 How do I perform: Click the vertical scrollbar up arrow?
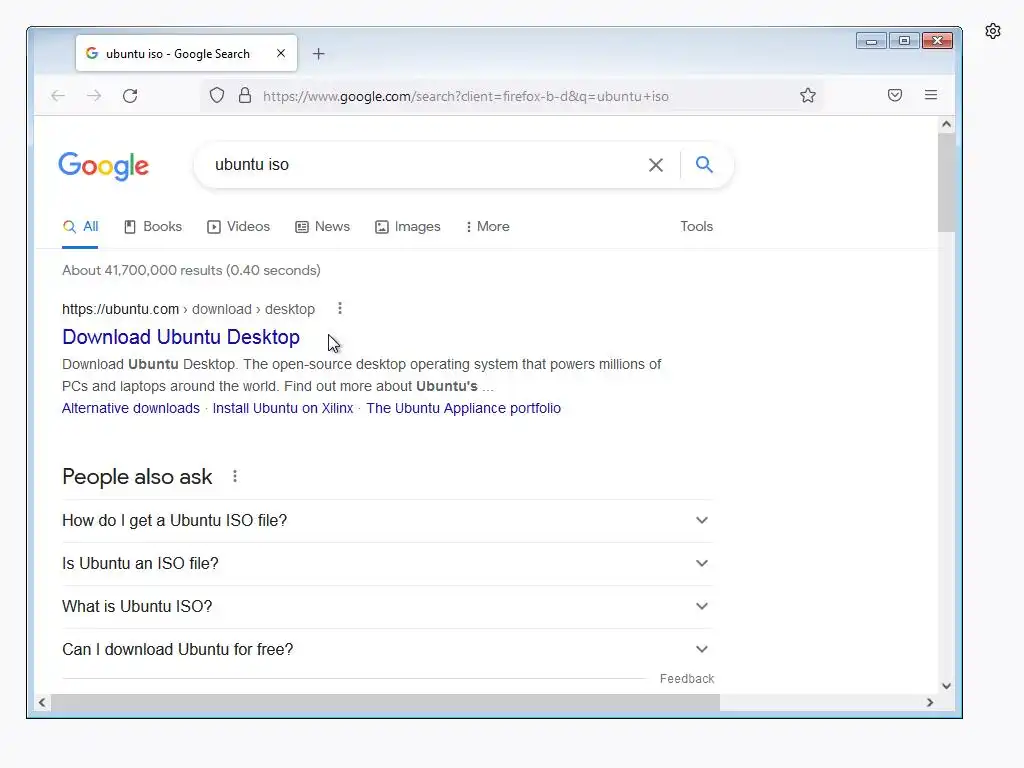(946, 124)
